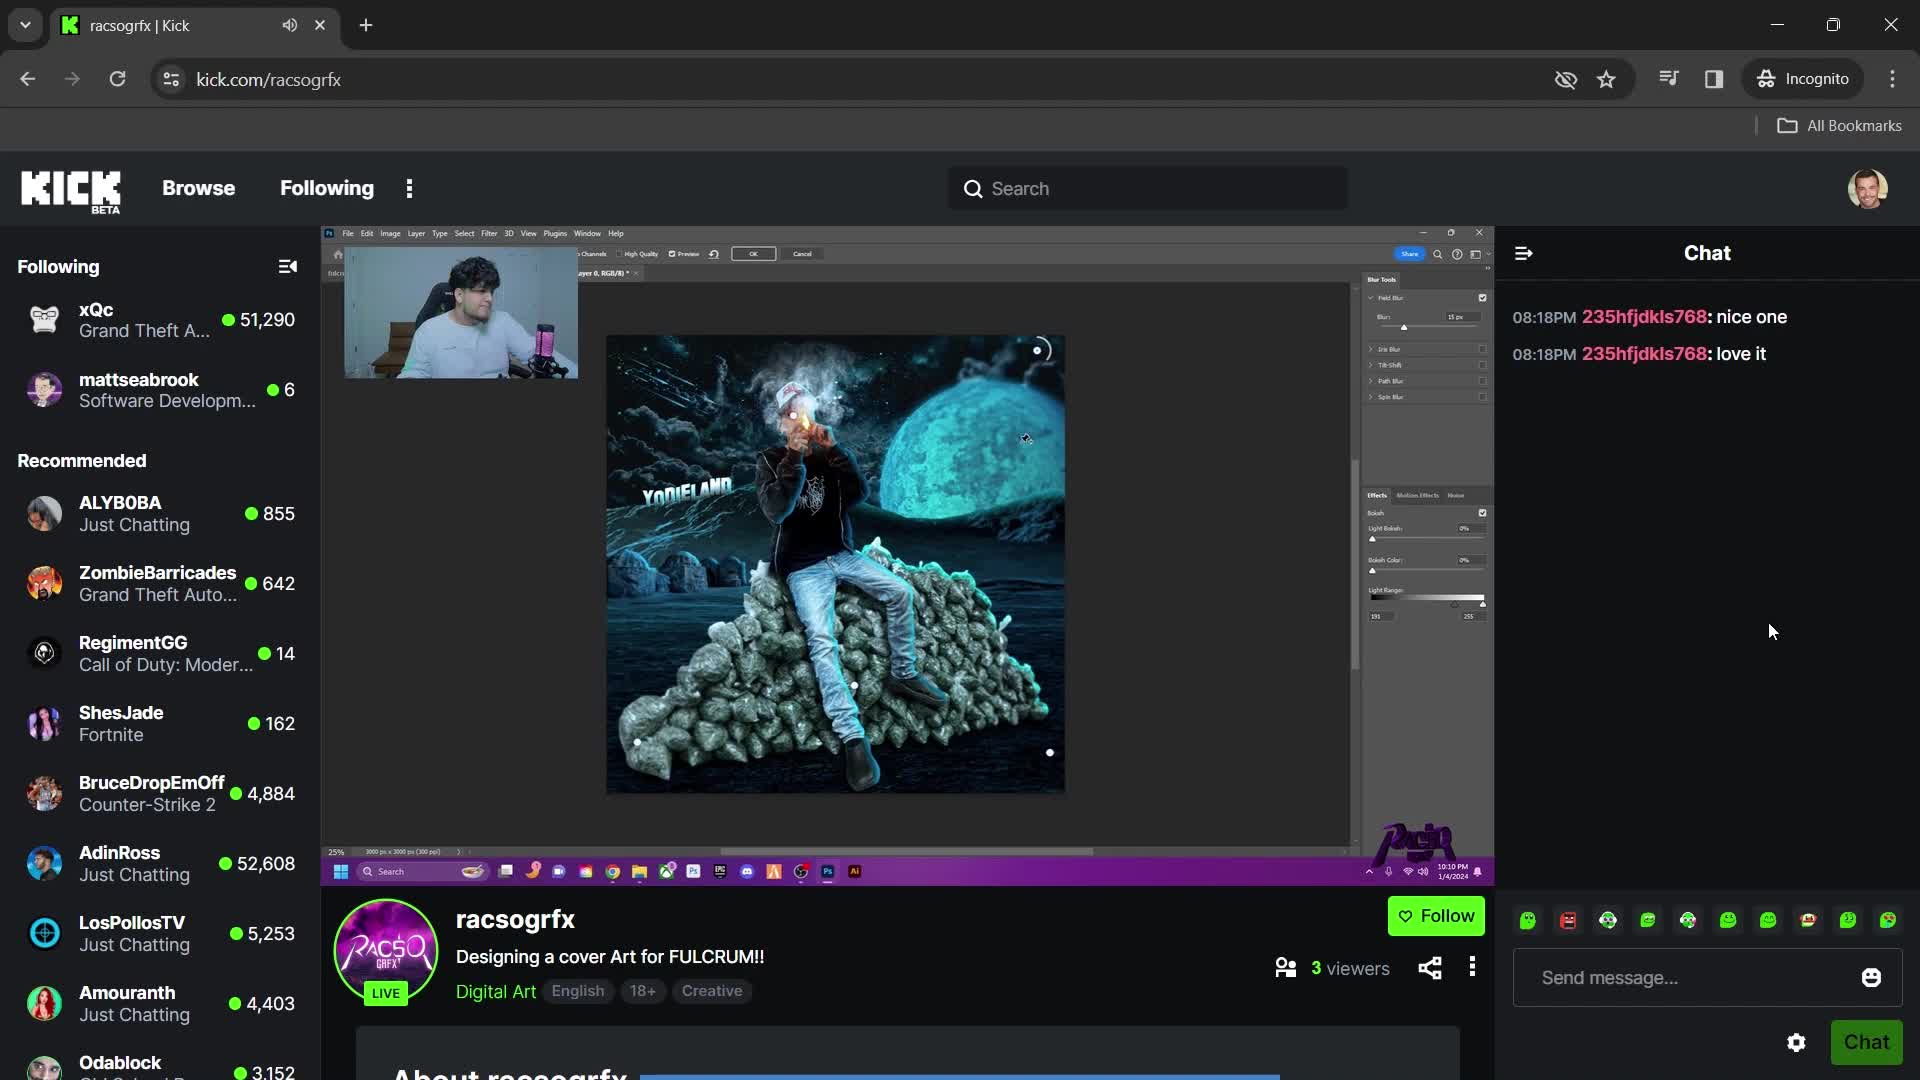Open a new browser tab

(366, 25)
